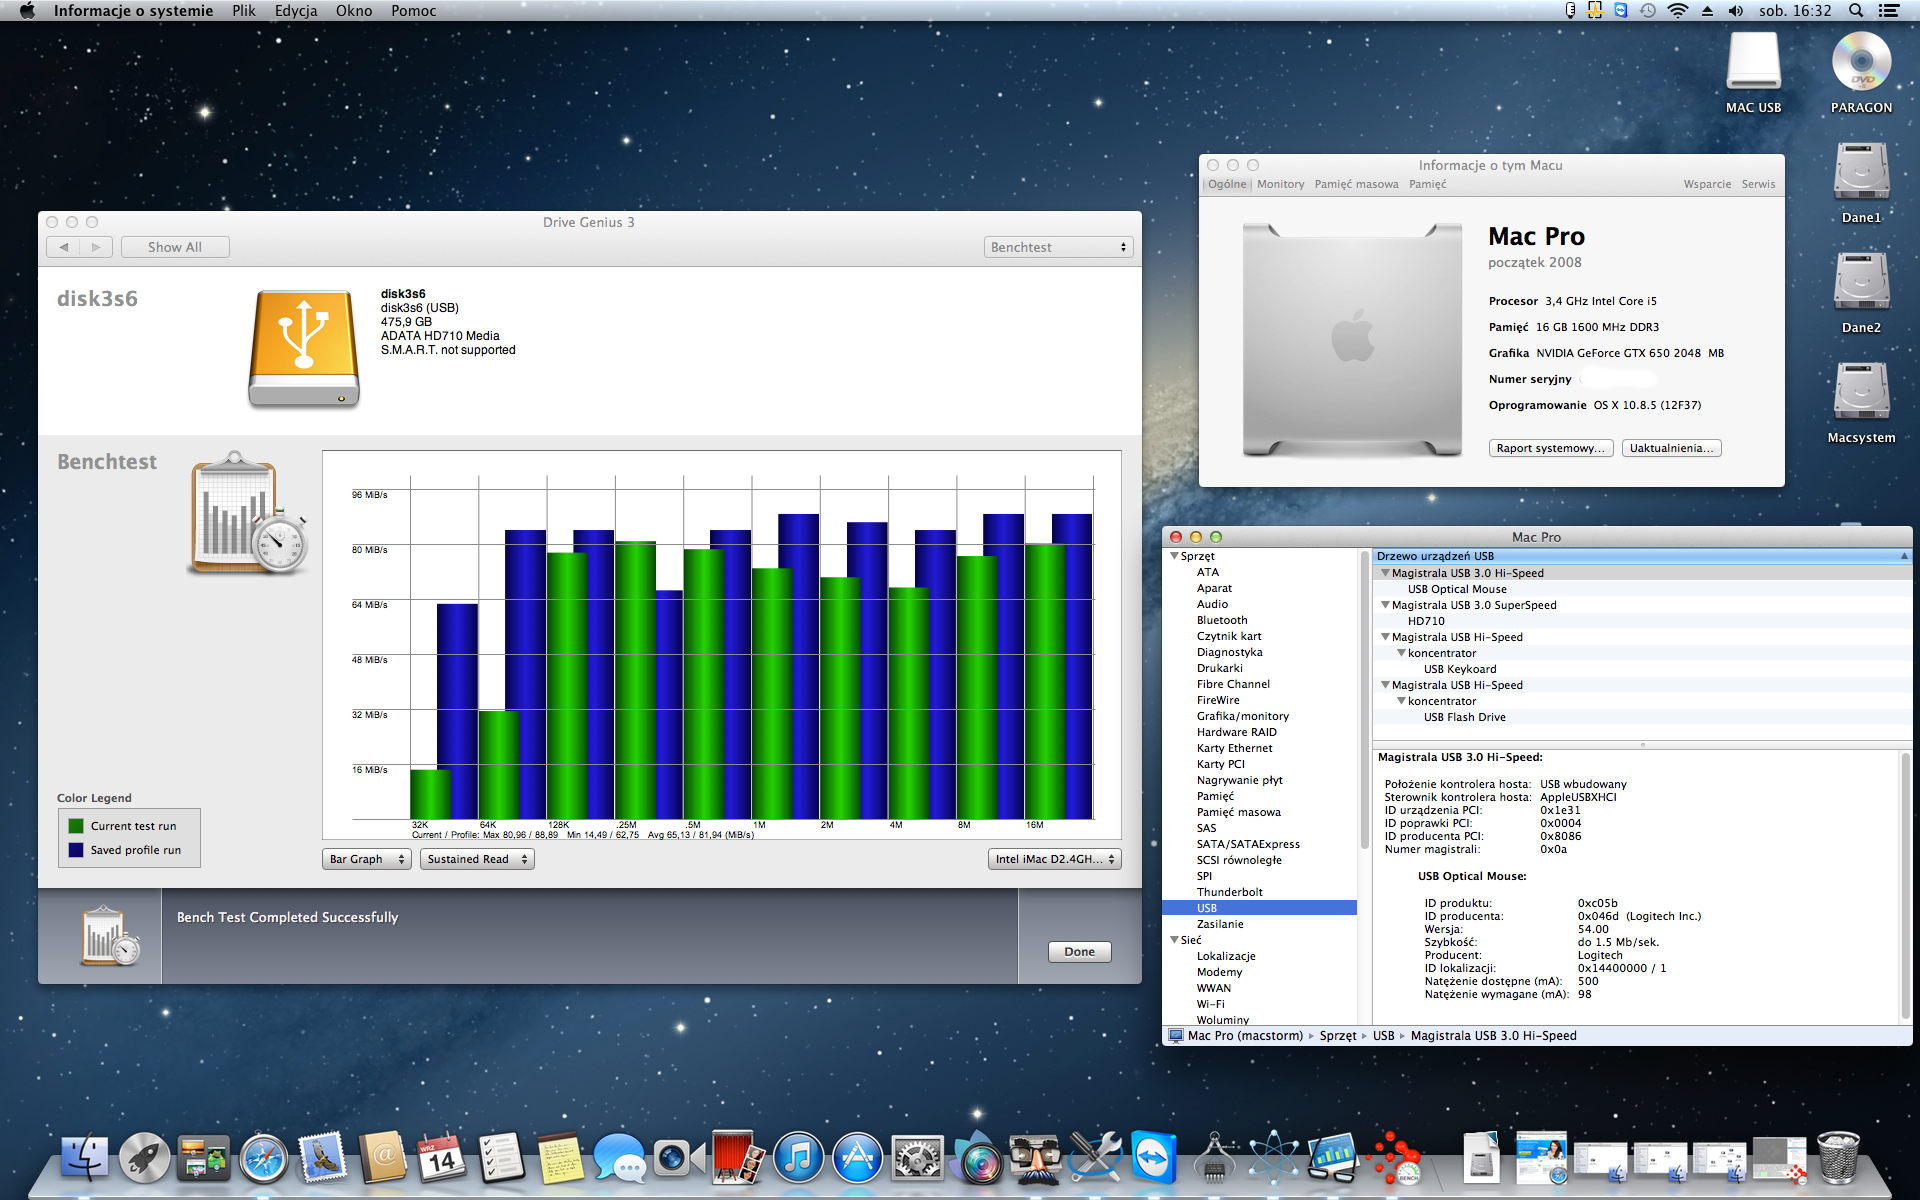The height and width of the screenshot is (1200, 1920).
Task: Open FaceTime camera icon in Dock
Action: tap(679, 1158)
